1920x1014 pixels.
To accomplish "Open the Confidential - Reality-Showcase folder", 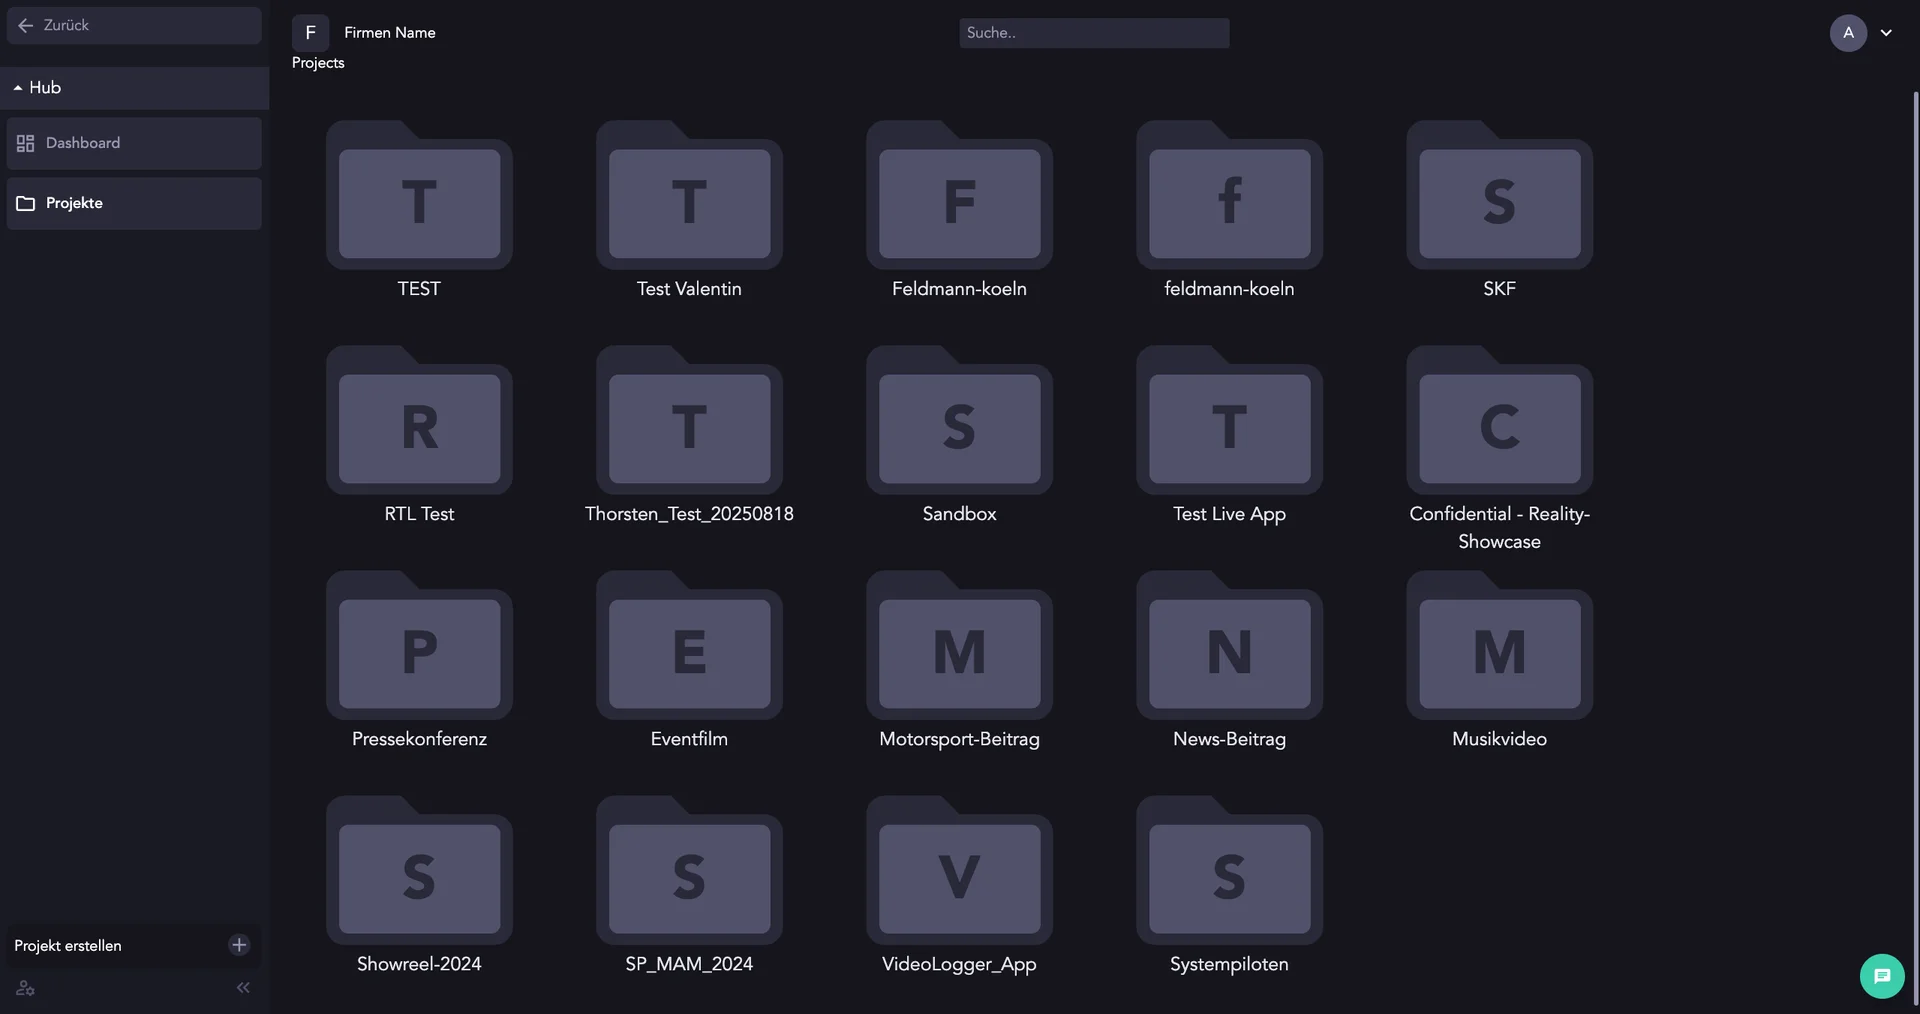I will (x=1499, y=421).
